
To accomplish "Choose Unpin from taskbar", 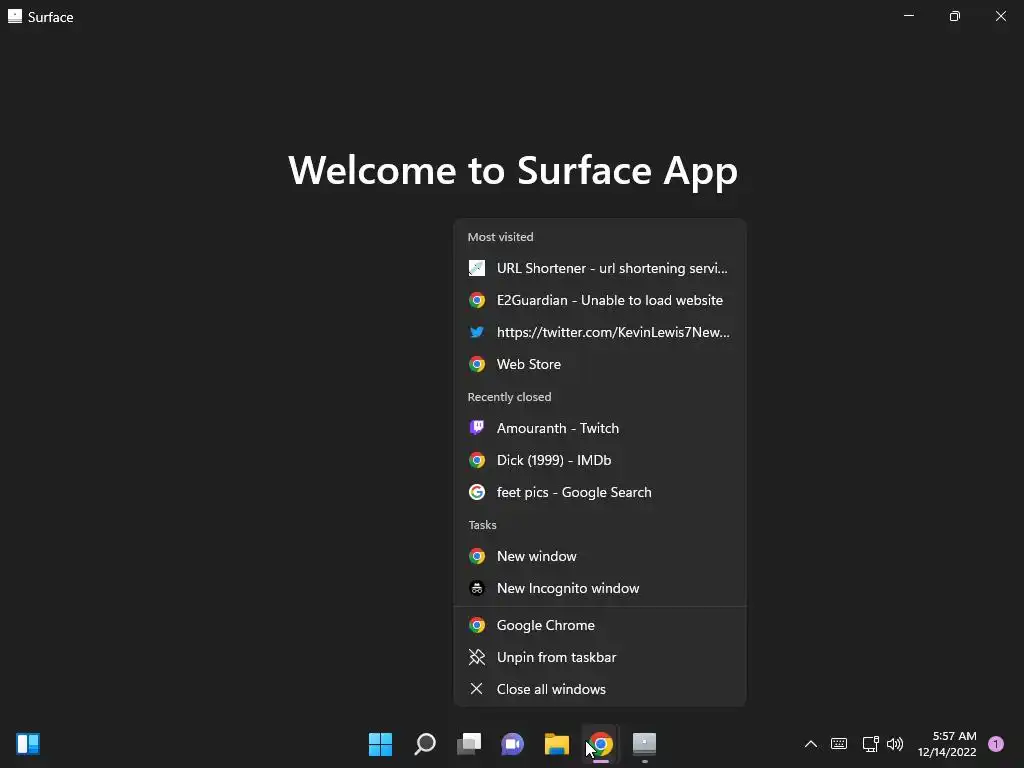I will click(x=600, y=658).
